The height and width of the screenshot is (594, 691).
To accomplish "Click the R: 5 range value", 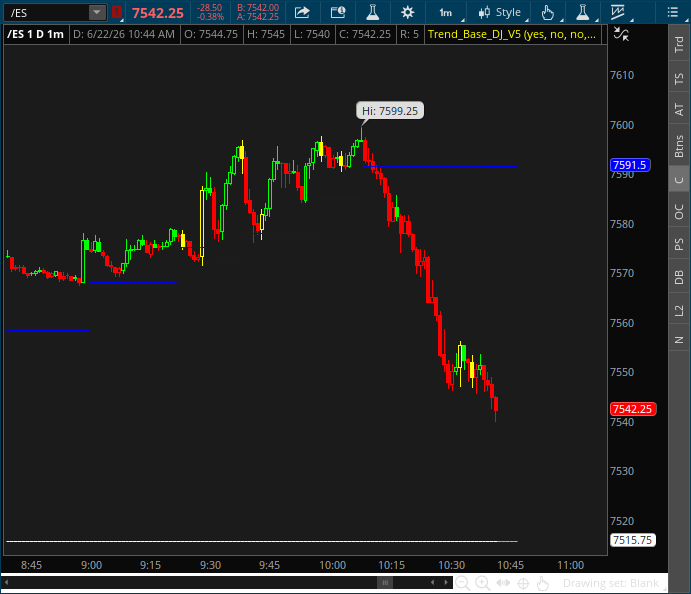I will coord(409,34).
